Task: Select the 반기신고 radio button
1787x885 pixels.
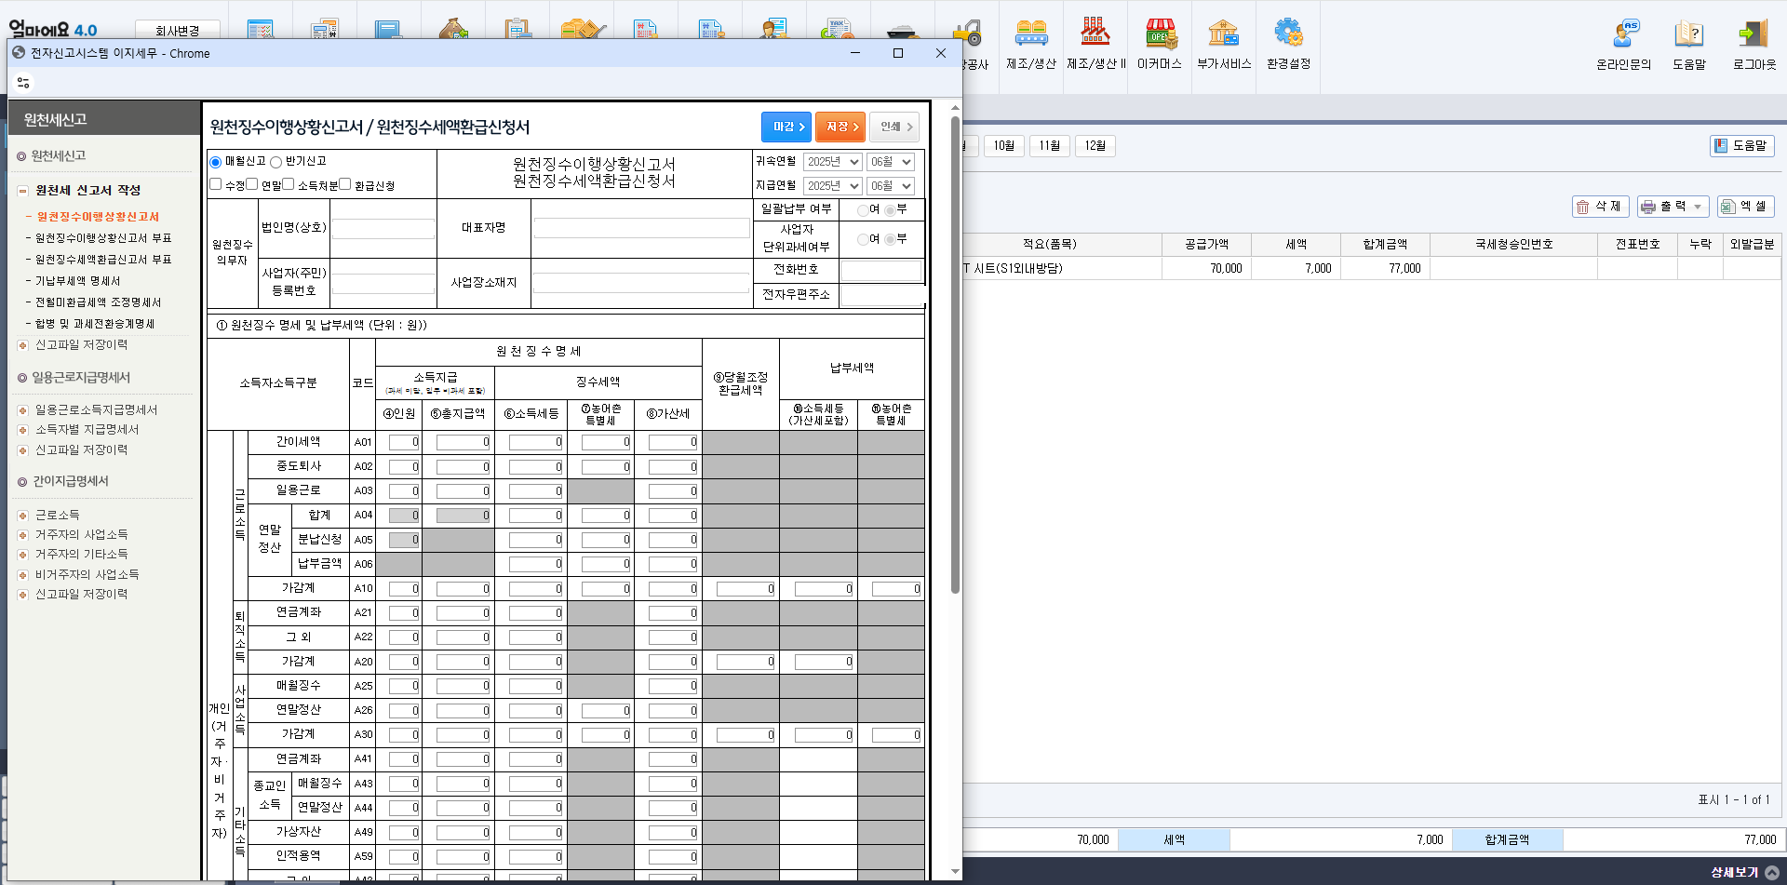Action: [x=276, y=162]
